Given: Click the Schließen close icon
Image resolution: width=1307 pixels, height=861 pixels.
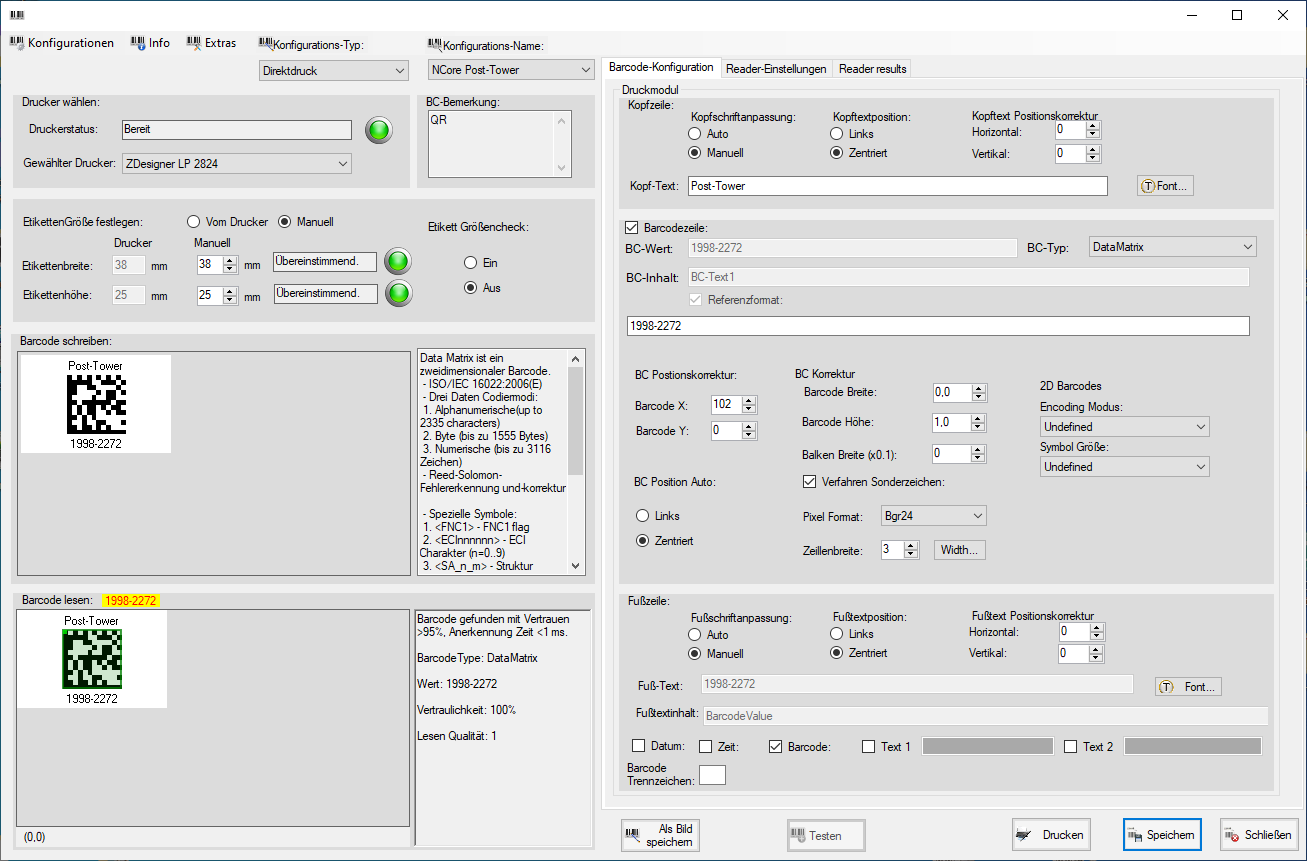Looking at the screenshot, I should [x=1232, y=835].
